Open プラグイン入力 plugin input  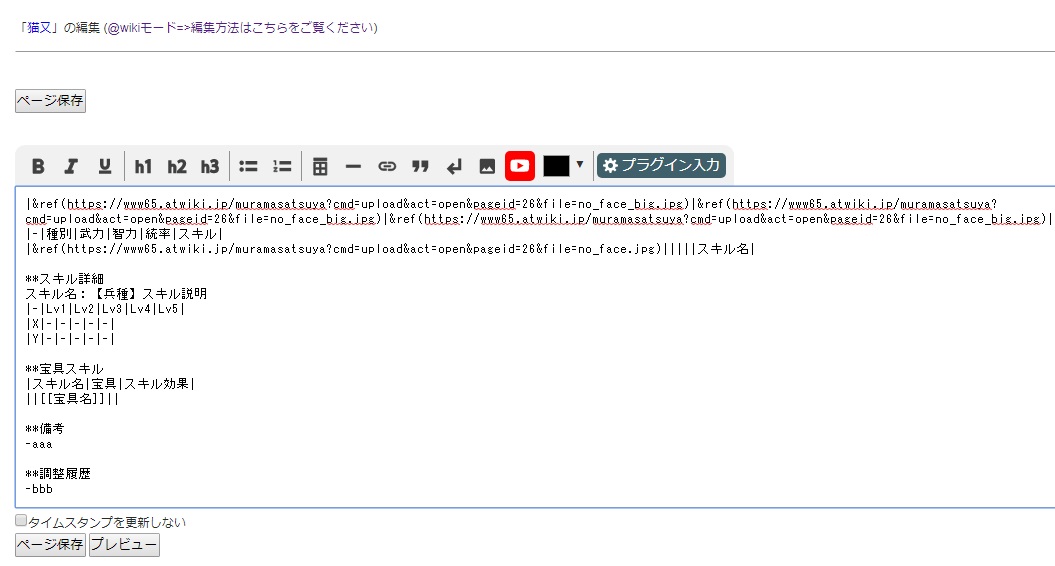(661, 165)
